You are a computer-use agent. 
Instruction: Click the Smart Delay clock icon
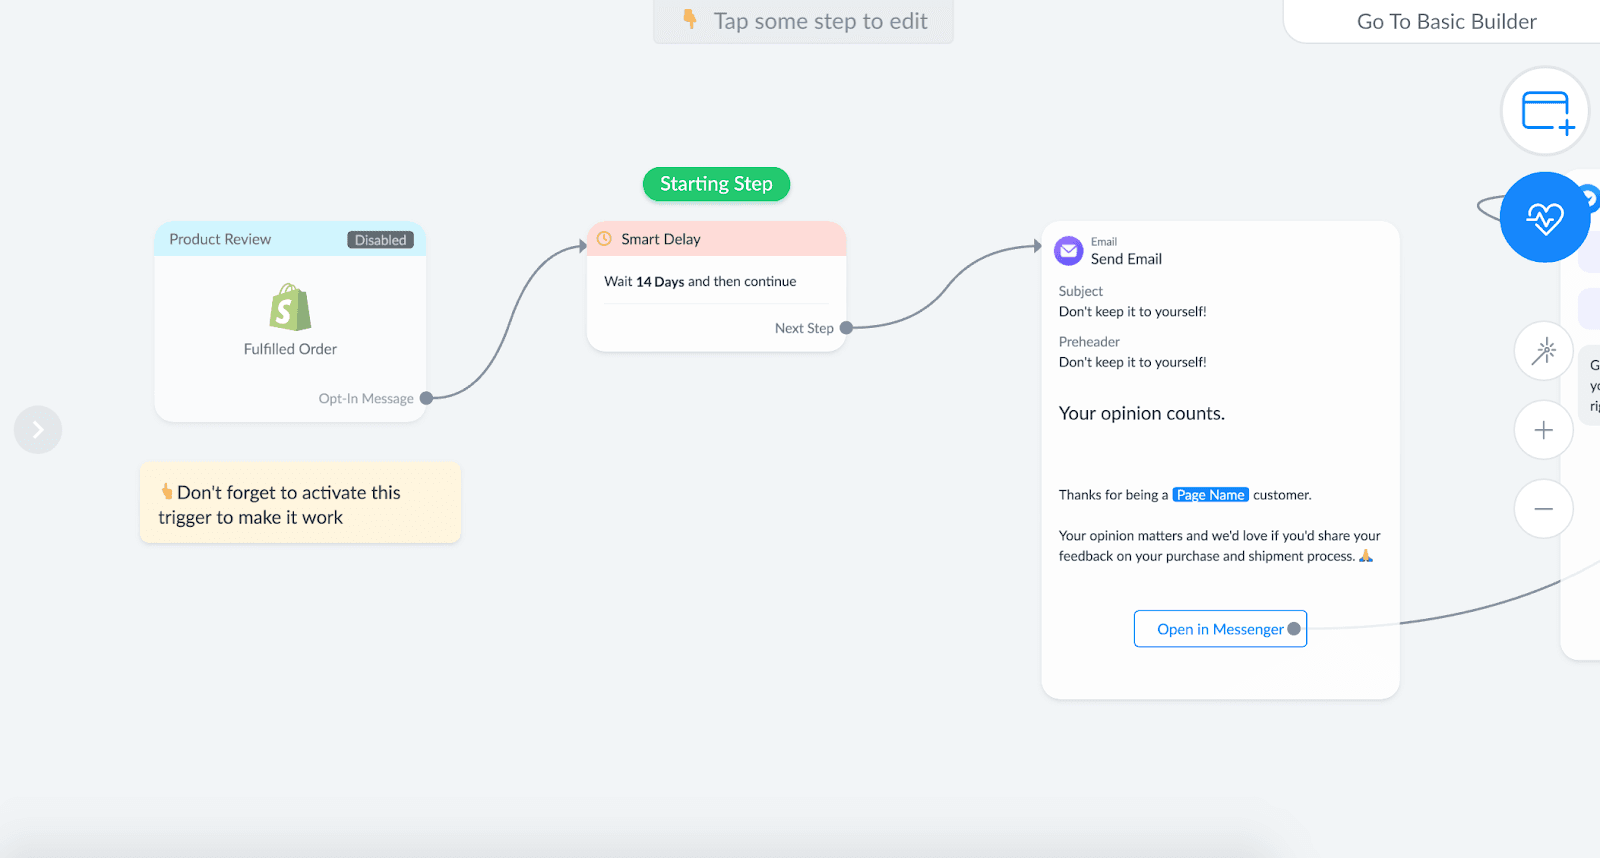(604, 239)
